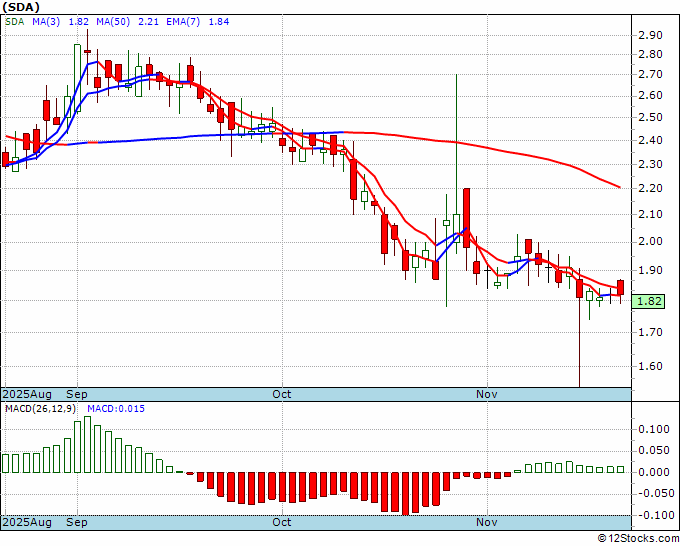
Task: Click the MACD:0.015 value label
Action: click(x=116, y=409)
